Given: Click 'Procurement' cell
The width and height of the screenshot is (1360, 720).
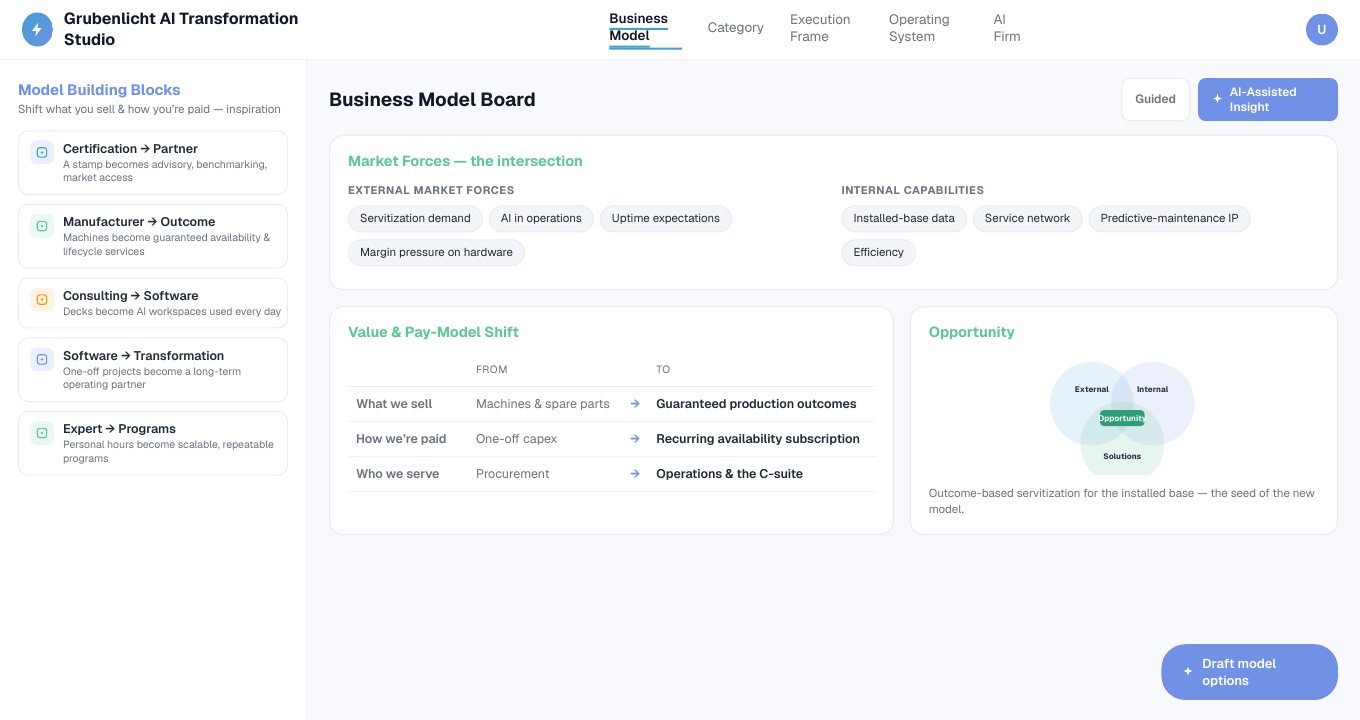Looking at the screenshot, I should point(513,474).
